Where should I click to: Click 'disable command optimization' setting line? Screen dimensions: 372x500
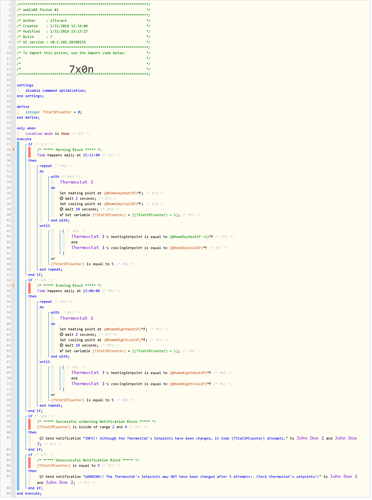click(56, 91)
